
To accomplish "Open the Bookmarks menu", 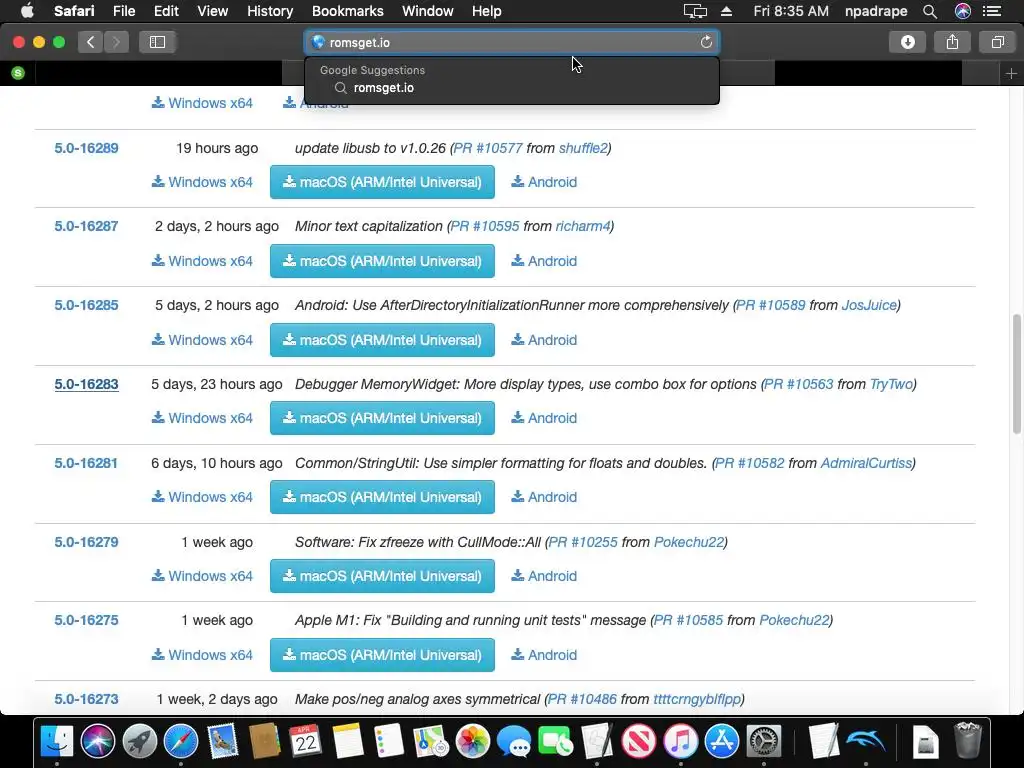I will point(347,11).
